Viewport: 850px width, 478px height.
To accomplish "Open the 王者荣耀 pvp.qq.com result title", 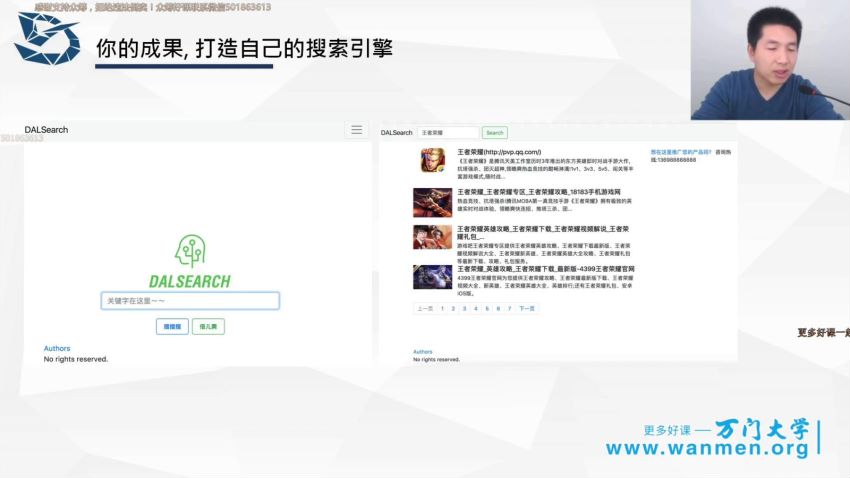I will pos(499,152).
